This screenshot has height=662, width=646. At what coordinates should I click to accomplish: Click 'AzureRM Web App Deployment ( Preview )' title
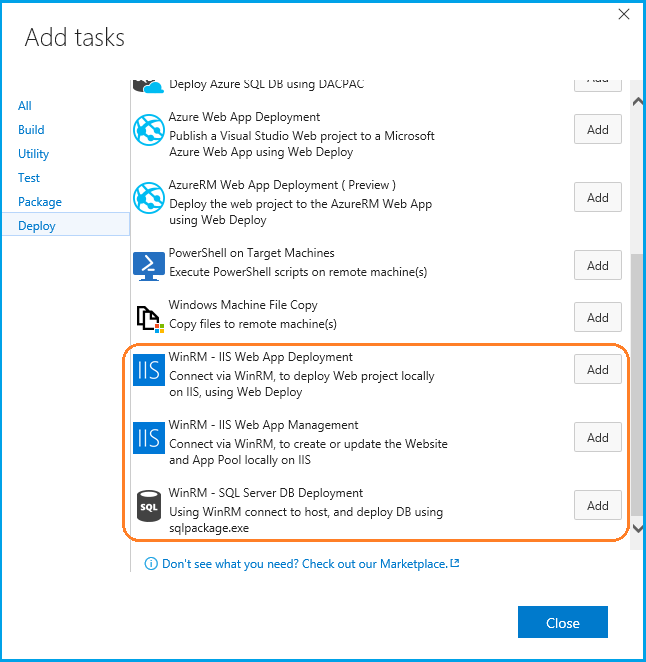tap(282, 185)
